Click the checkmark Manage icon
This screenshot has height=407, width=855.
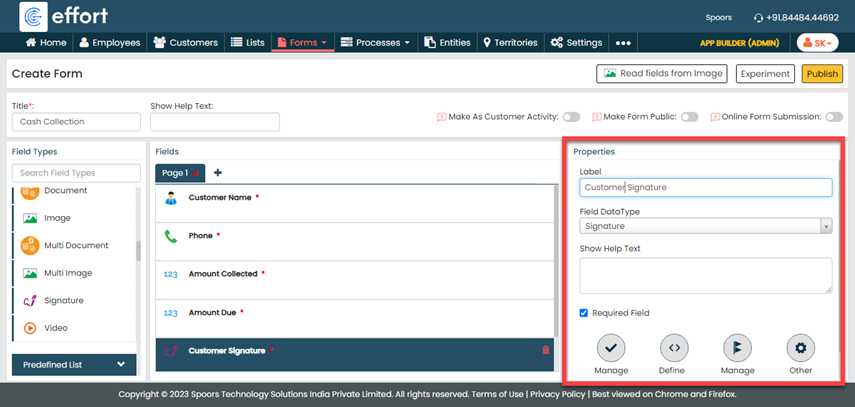tap(611, 348)
